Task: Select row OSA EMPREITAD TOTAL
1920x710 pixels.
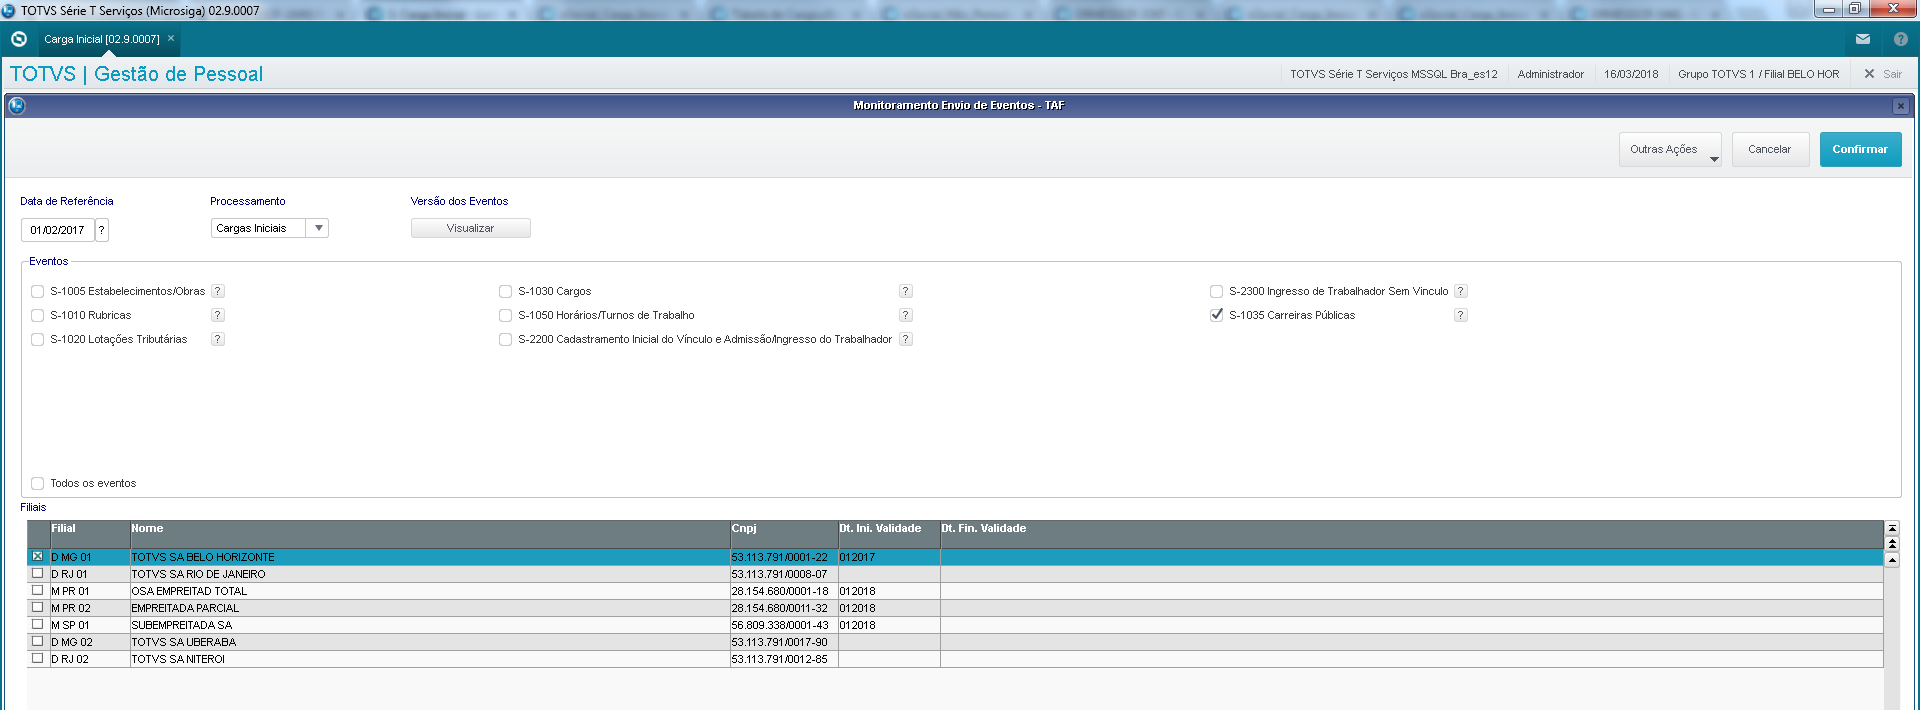Action: tap(955, 591)
